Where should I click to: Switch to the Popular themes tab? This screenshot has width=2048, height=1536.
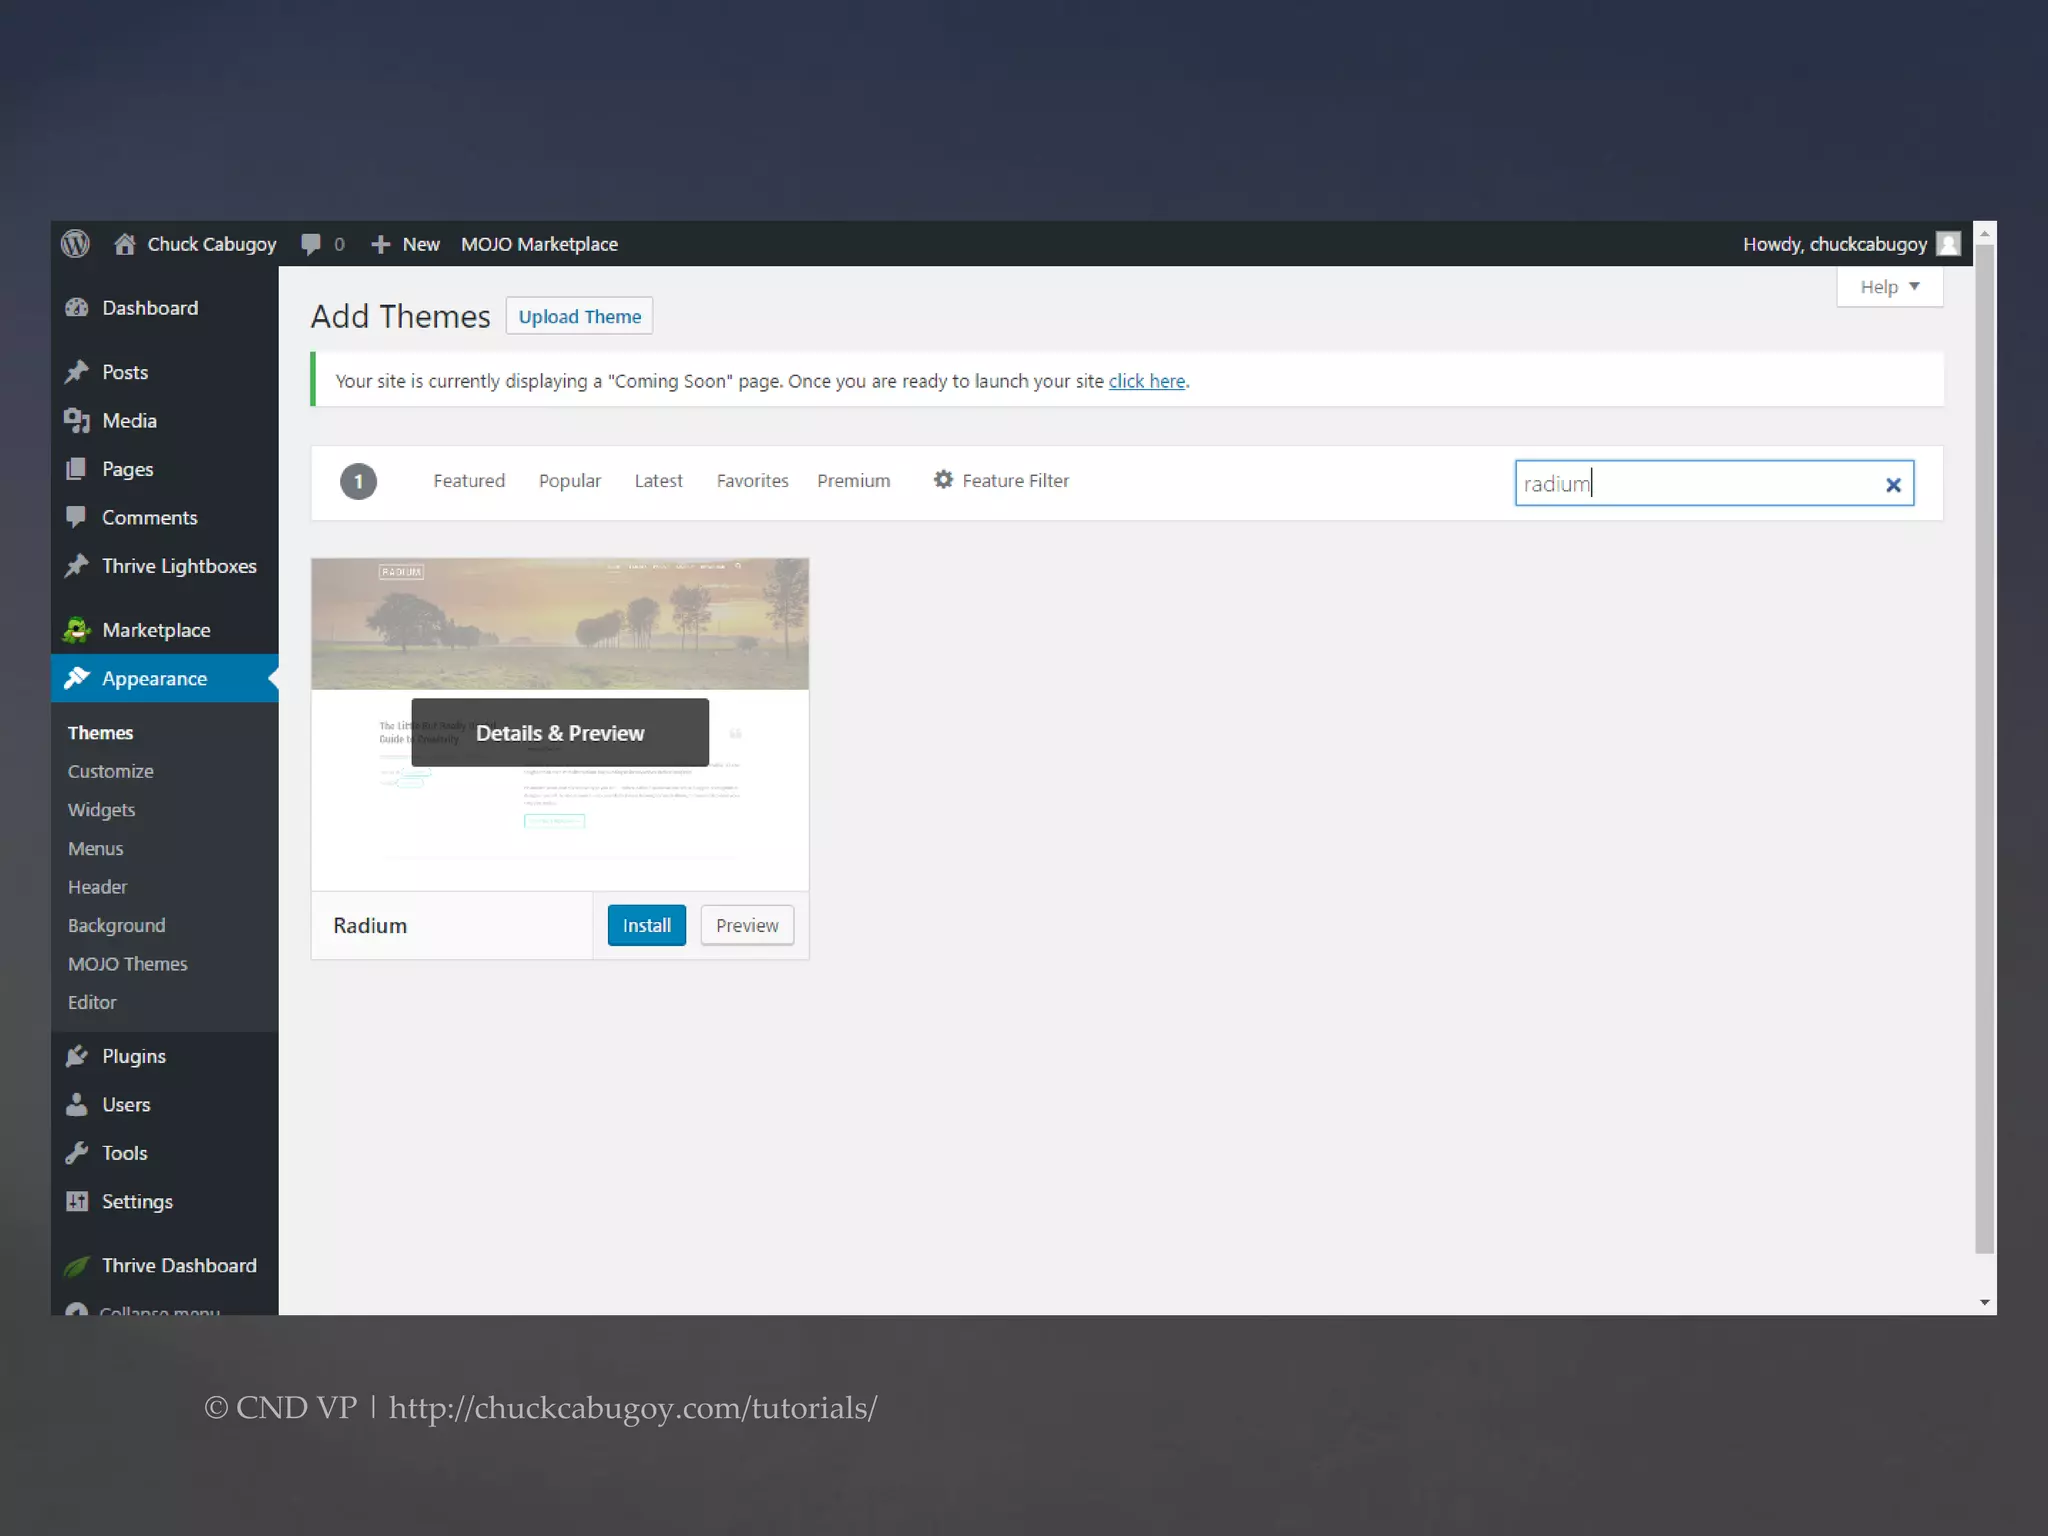(570, 481)
